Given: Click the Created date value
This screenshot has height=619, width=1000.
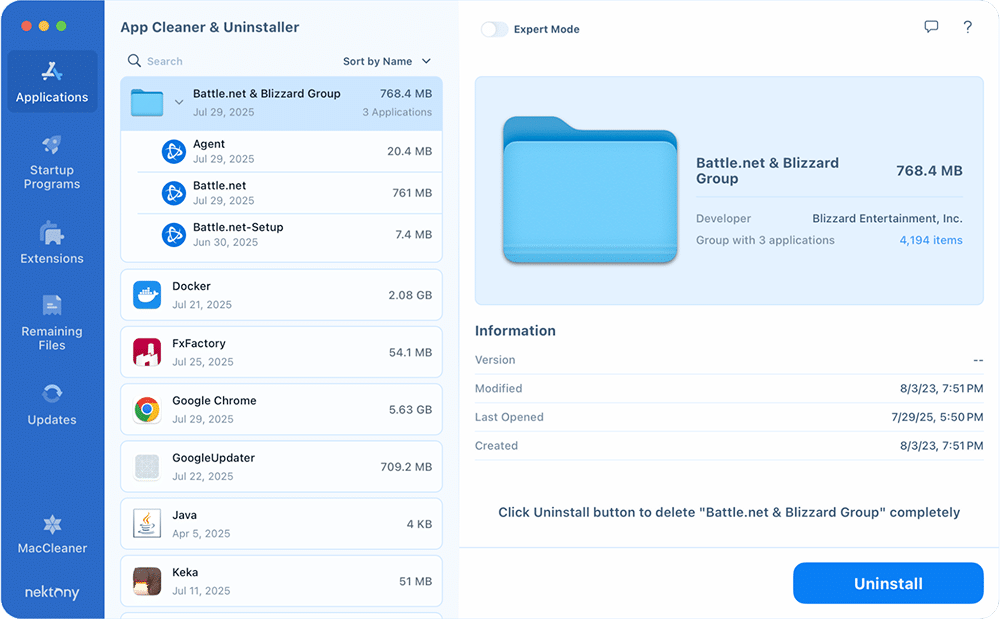Looking at the screenshot, I should coord(941,446).
